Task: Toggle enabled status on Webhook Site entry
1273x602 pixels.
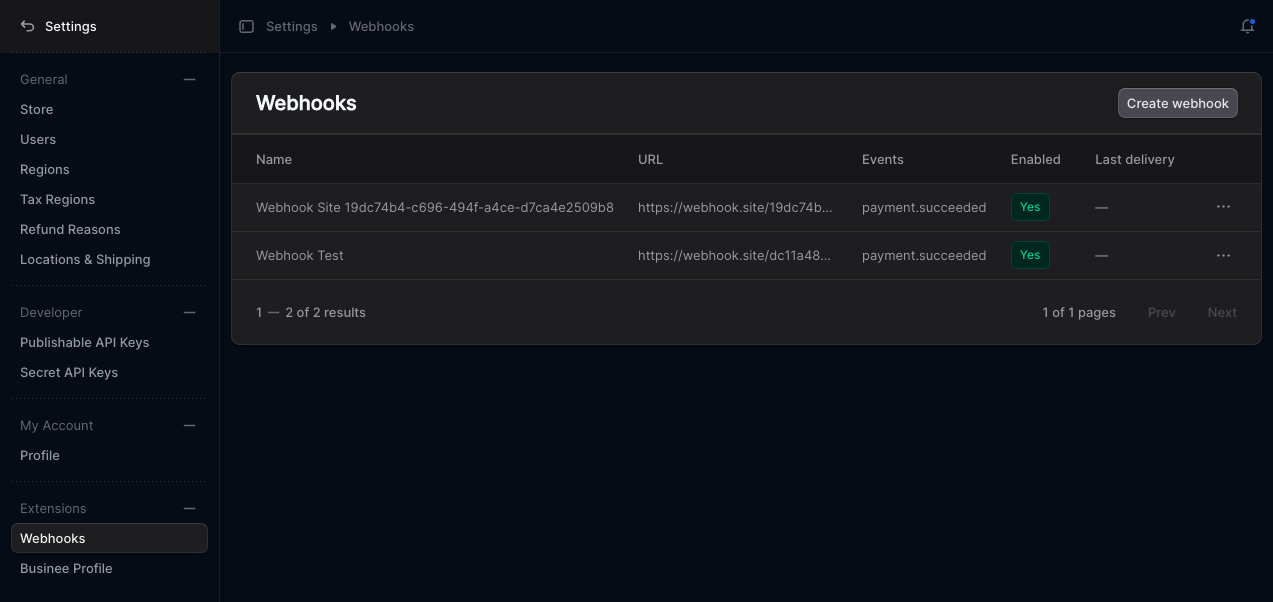Action: (1030, 207)
